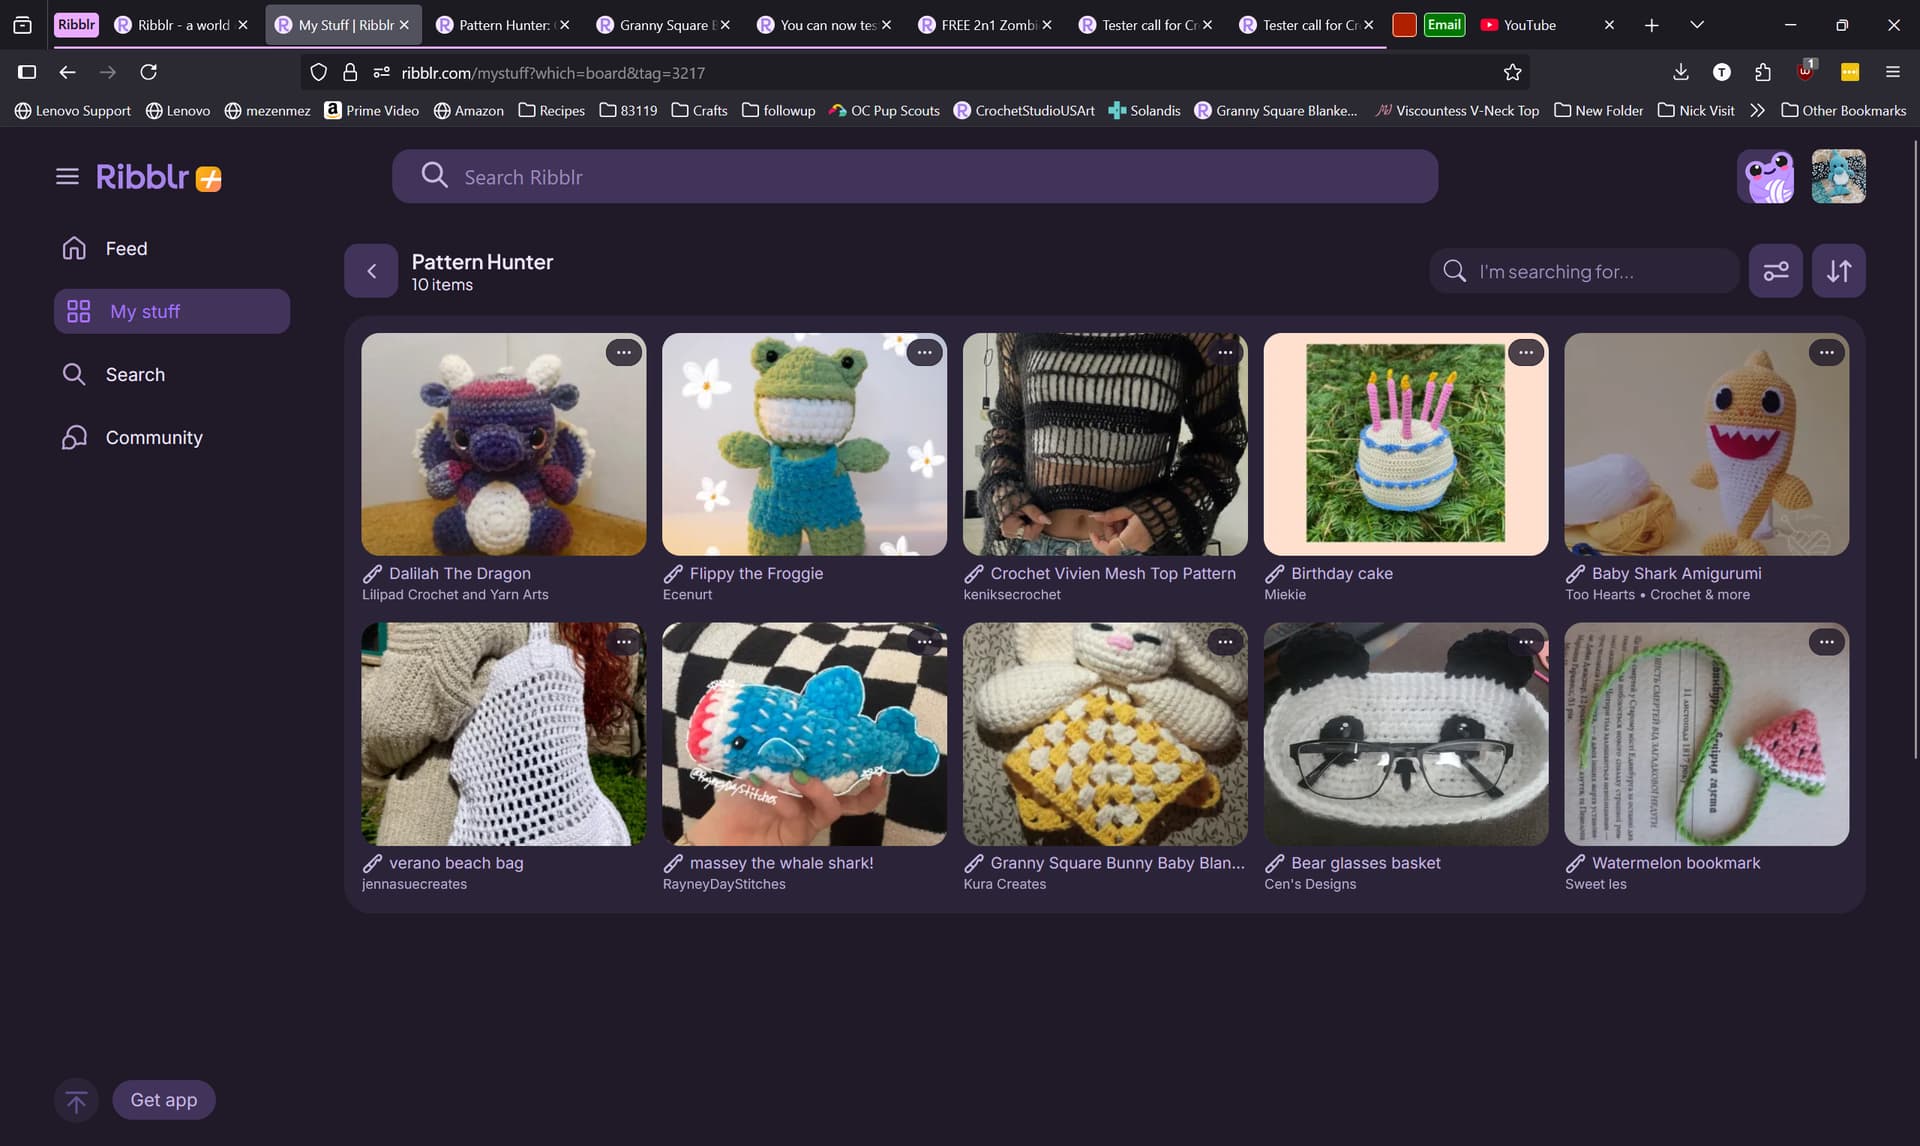Expand the hidden bookmarks overflow chevron
The image size is (1920, 1146).
click(1757, 111)
